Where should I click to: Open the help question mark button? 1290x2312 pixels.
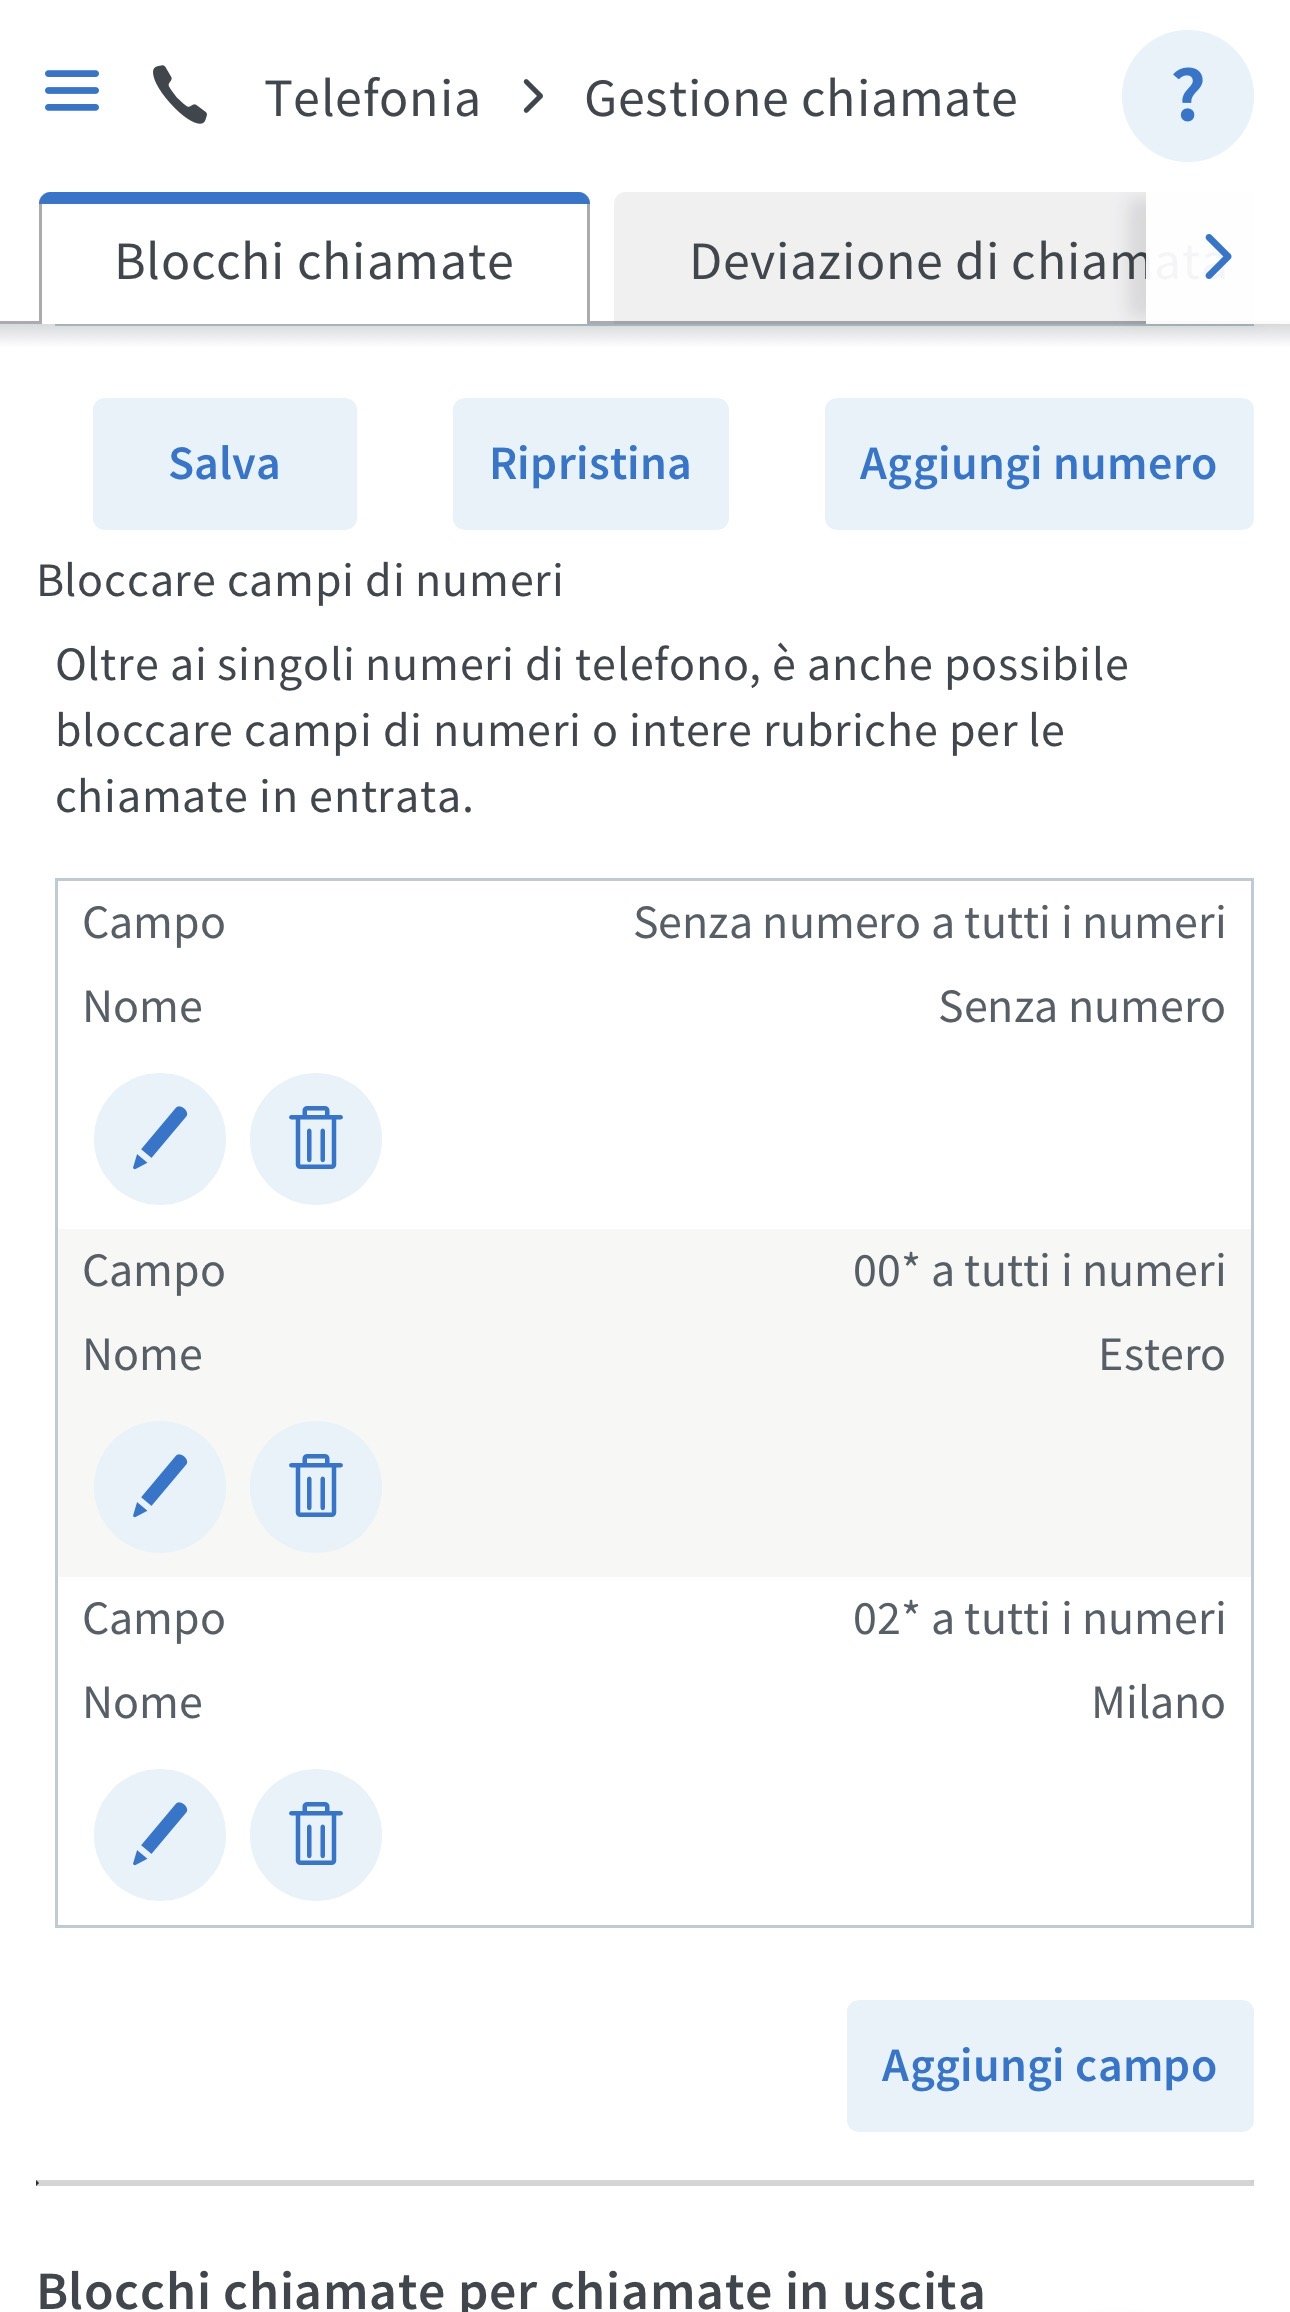(1187, 96)
